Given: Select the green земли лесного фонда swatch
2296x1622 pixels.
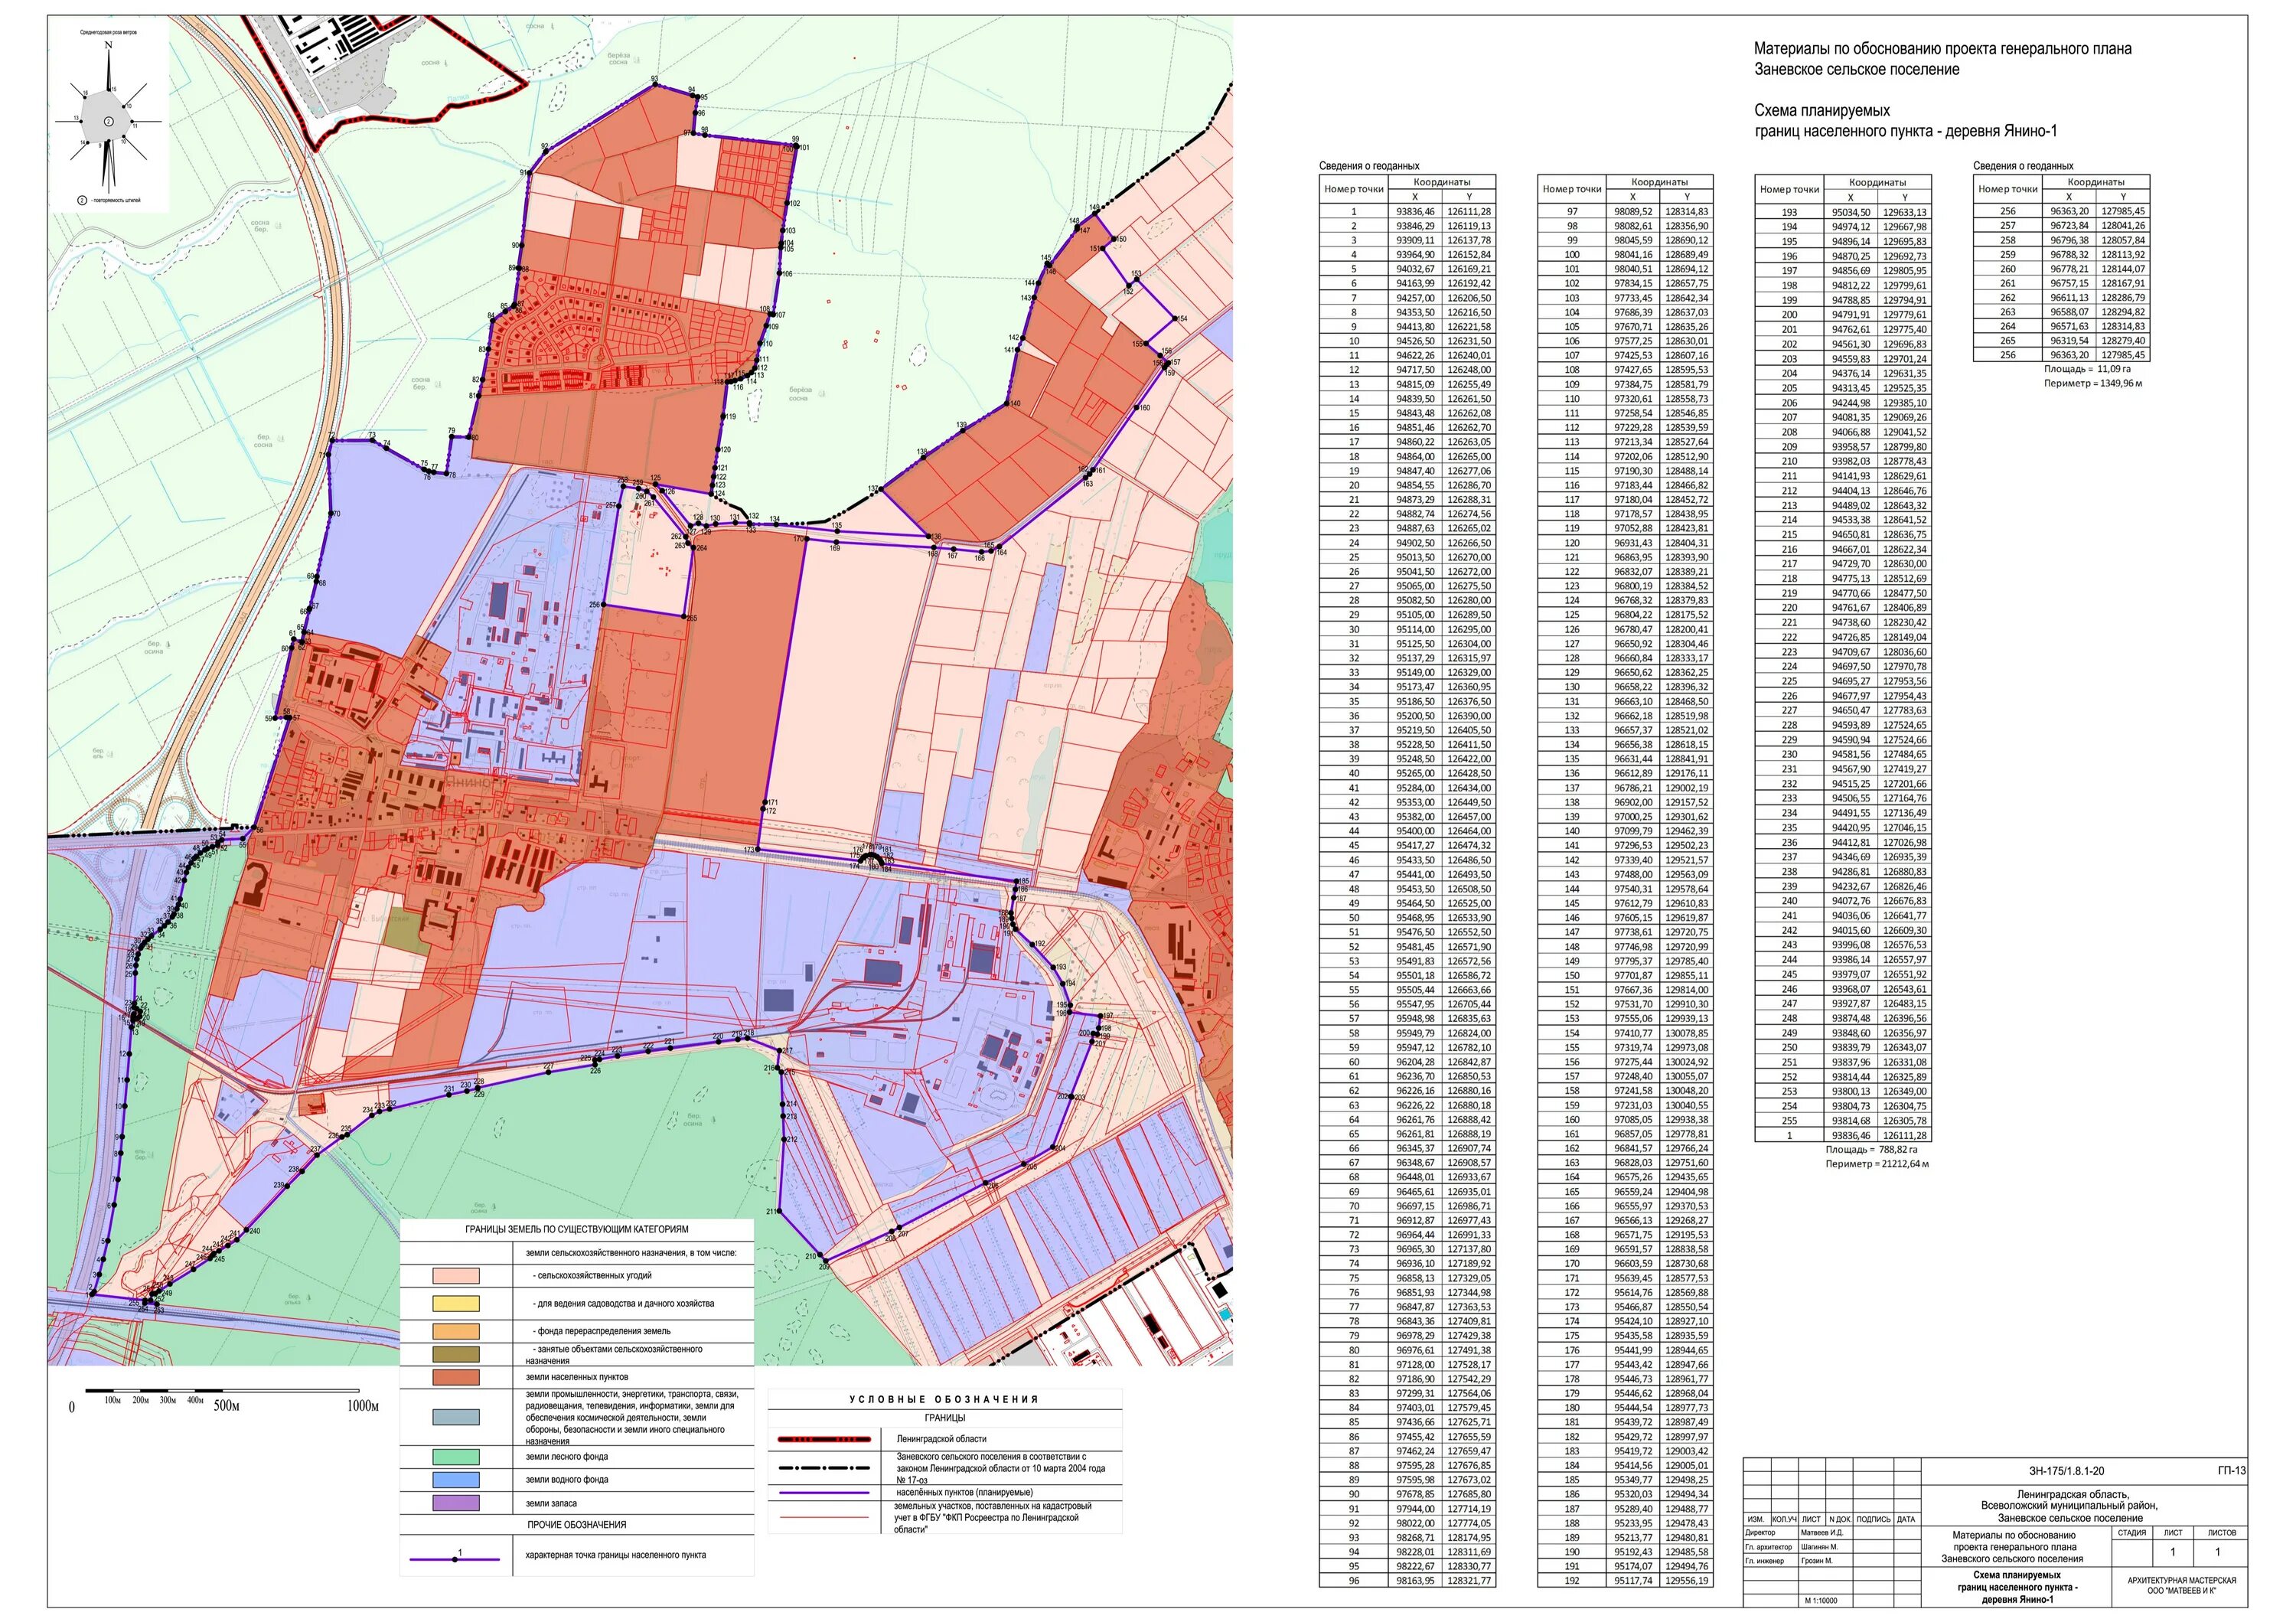Looking at the screenshot, I should point(456,1457).
